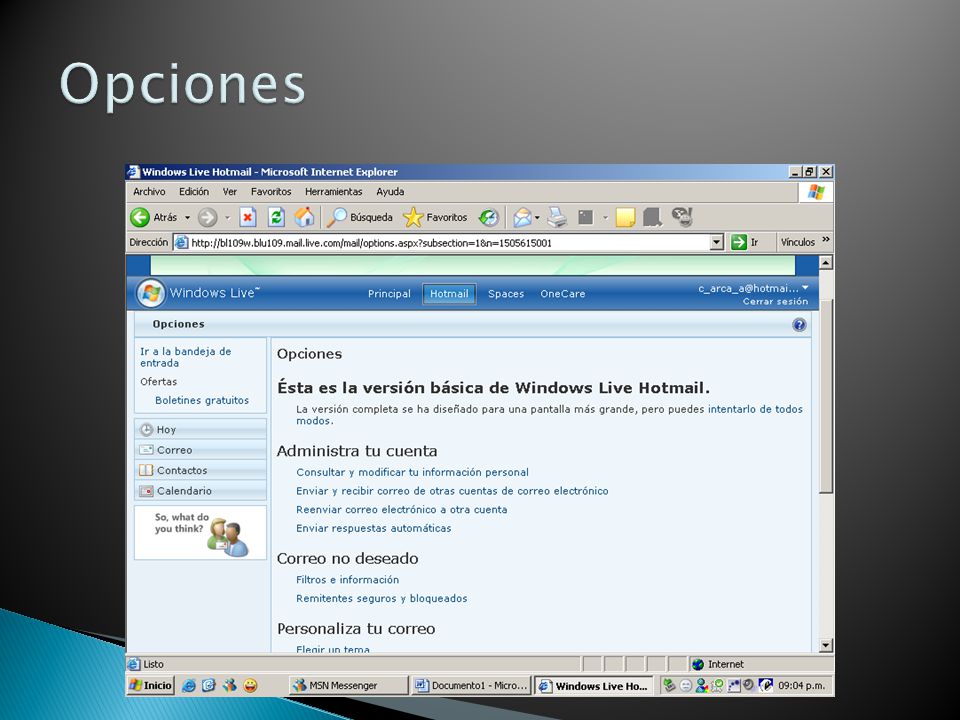This screenshot has width=960, height=720.
Task: Select Hoy in the sidebar
Action: coord(200,429)
